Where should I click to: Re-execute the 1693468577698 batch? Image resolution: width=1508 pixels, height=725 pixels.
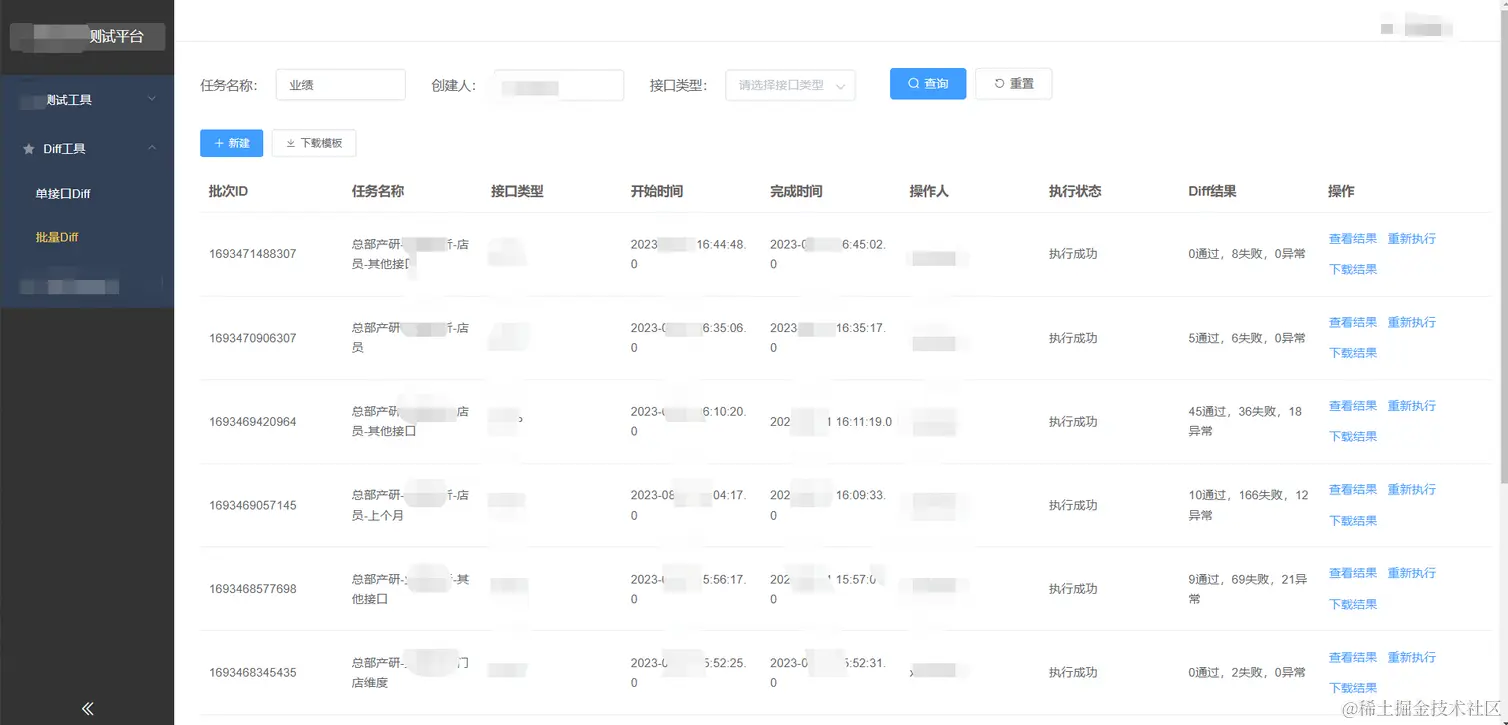point(1411,574)
